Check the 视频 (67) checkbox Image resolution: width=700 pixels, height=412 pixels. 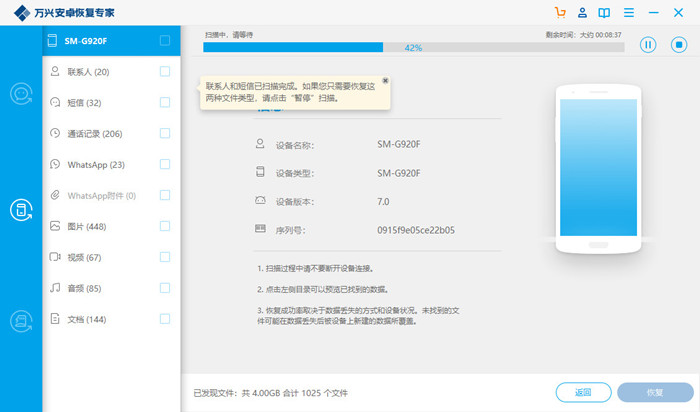click(x=165, y=257)
